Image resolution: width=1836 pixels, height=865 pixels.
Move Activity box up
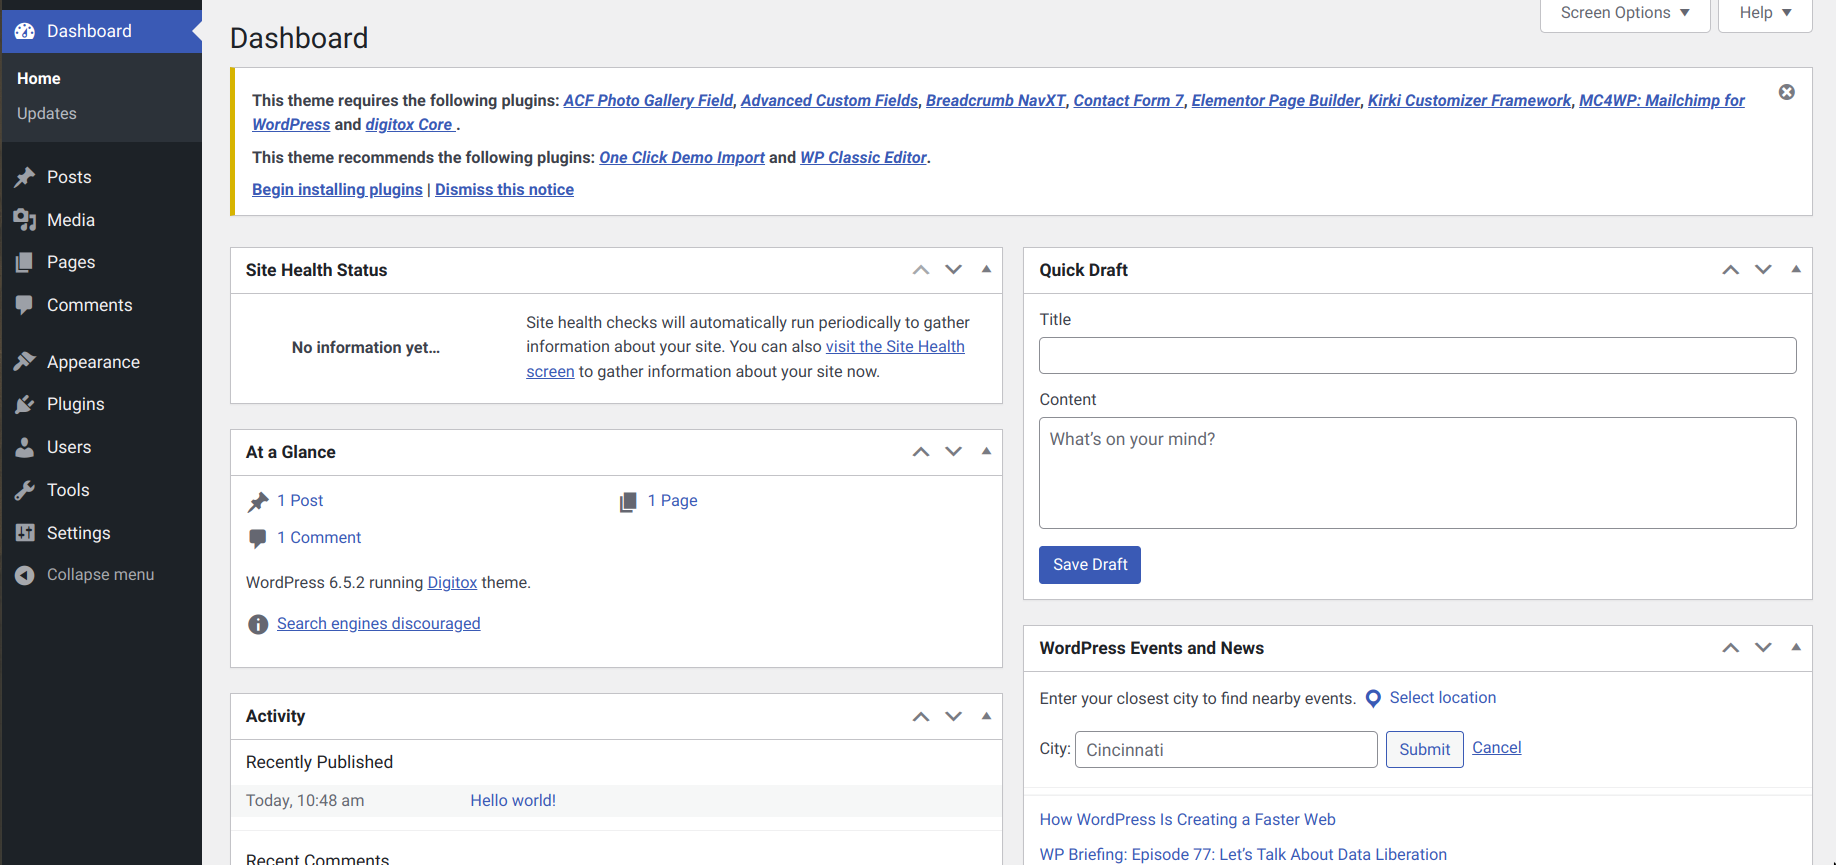921,716
